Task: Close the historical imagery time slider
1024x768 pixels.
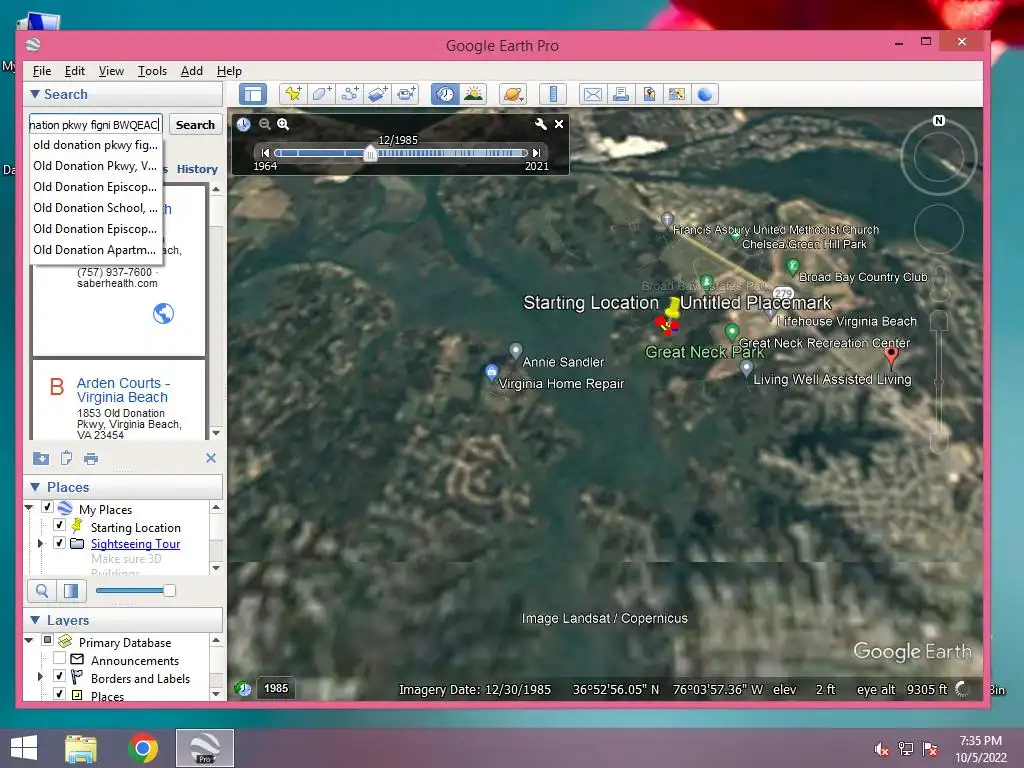Action: (x=559, y=124)
